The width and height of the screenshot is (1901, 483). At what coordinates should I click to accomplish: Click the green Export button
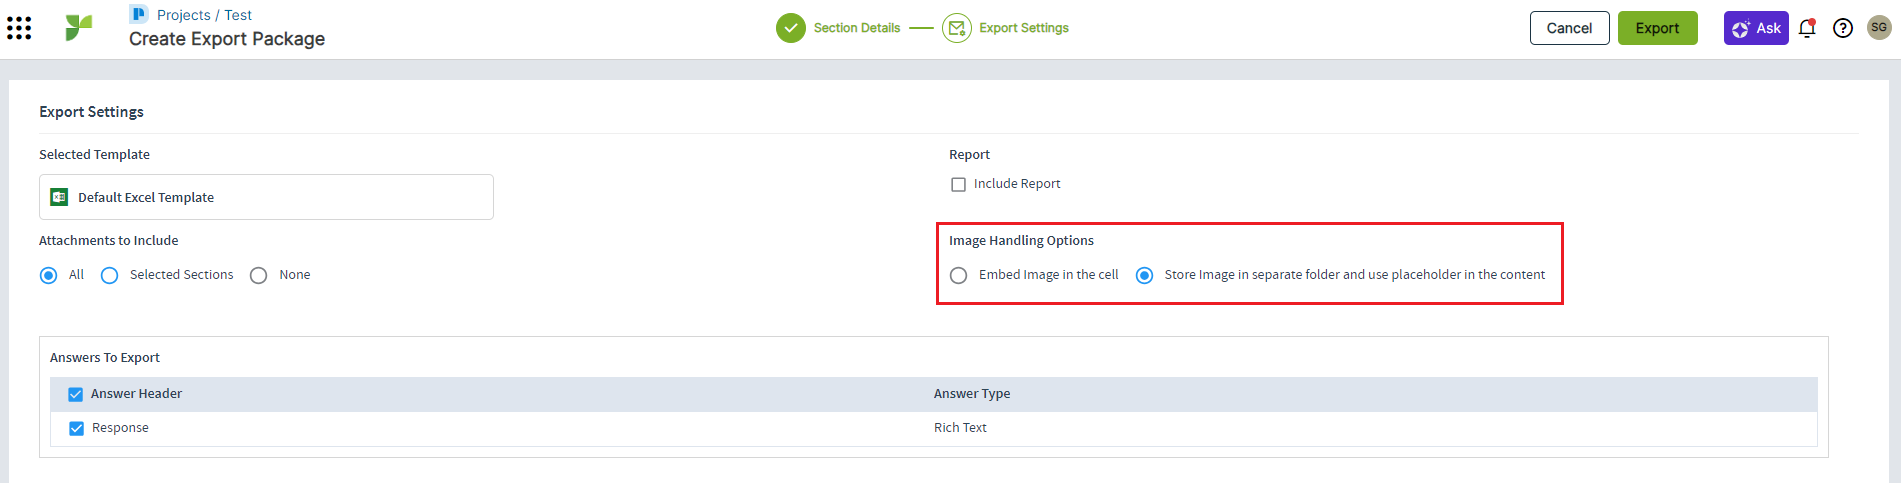pos(1656,28)
